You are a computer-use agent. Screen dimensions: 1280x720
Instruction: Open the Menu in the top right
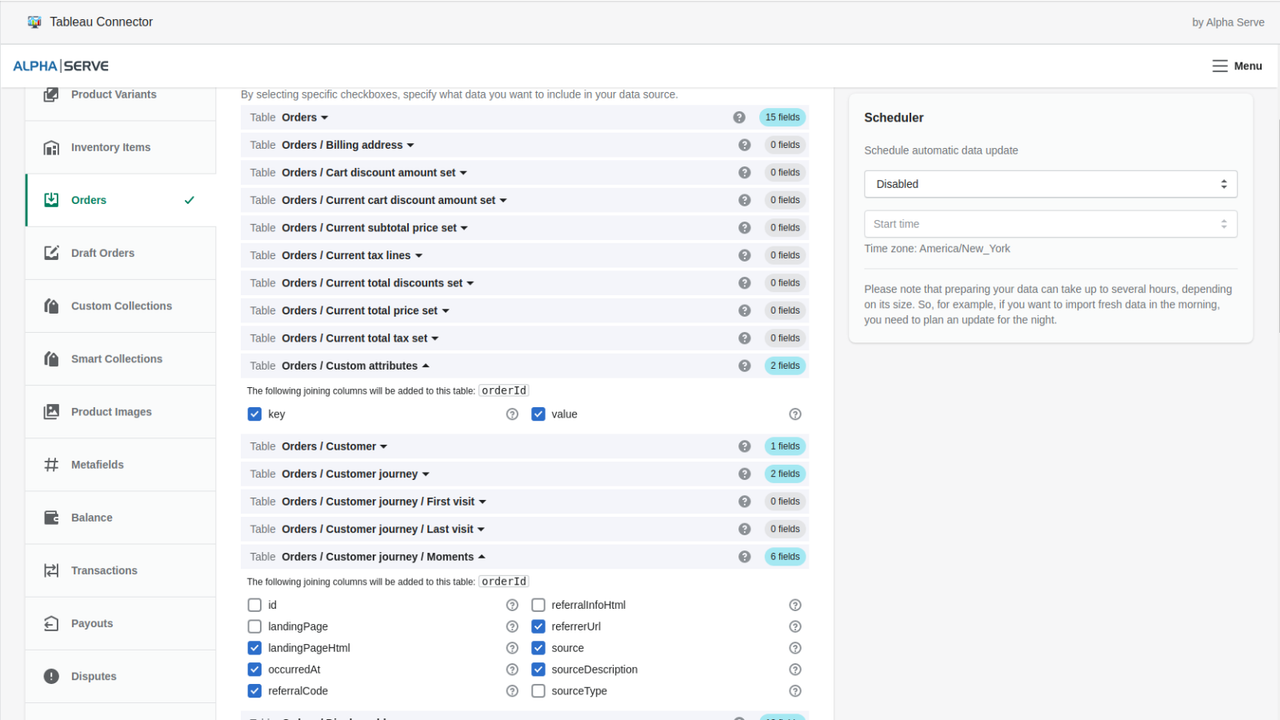point(1237,66)
